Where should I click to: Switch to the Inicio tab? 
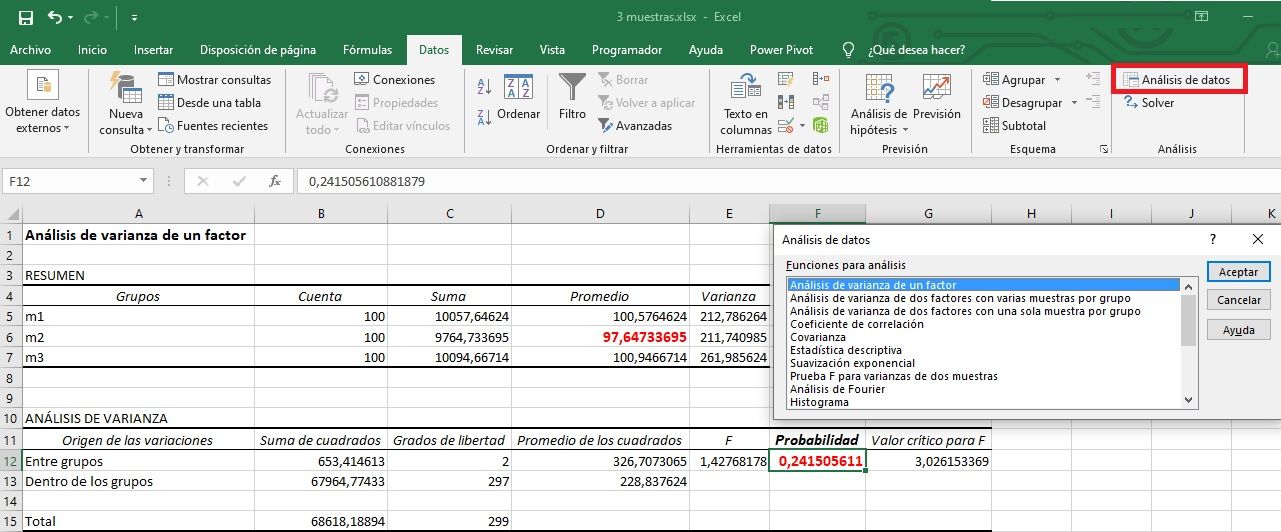92,49
